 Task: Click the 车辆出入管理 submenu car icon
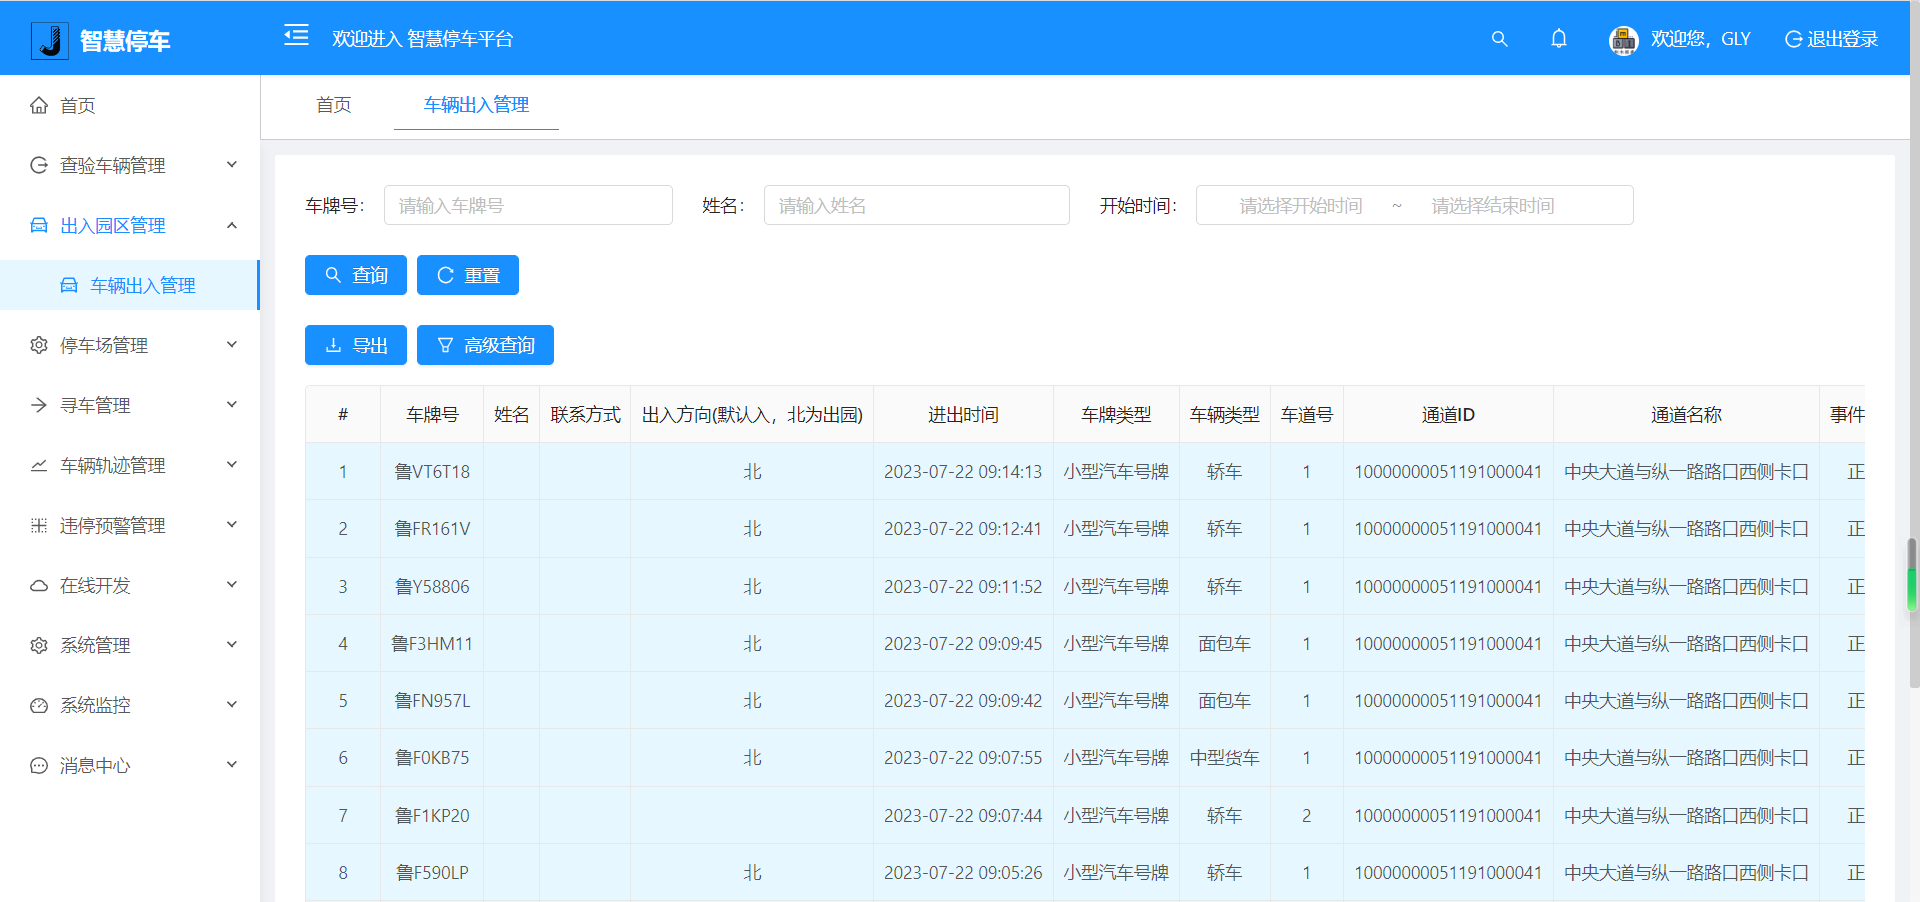69,285
